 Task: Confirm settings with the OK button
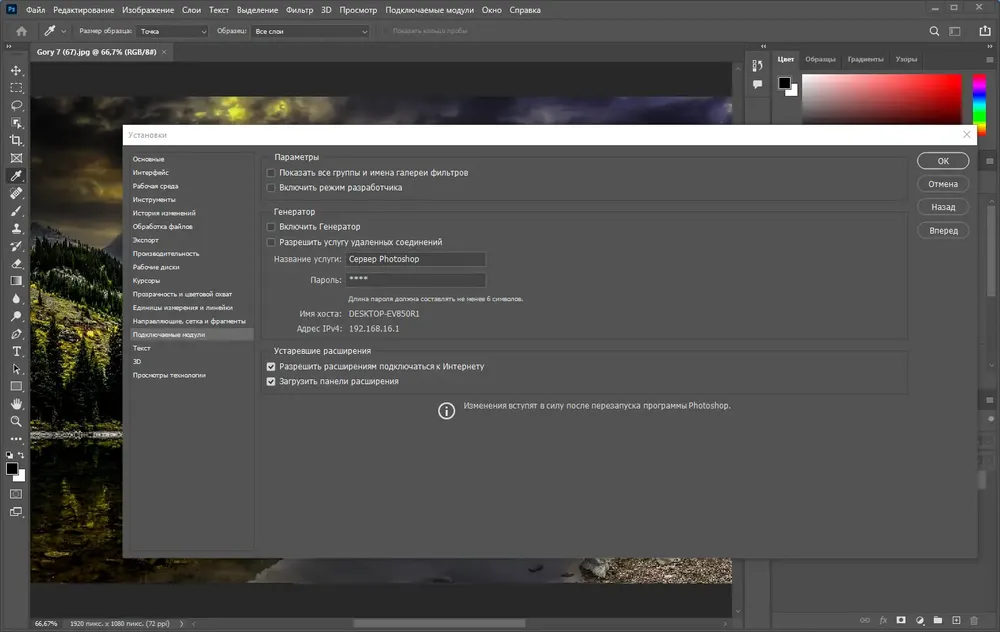tap(943, 161)
